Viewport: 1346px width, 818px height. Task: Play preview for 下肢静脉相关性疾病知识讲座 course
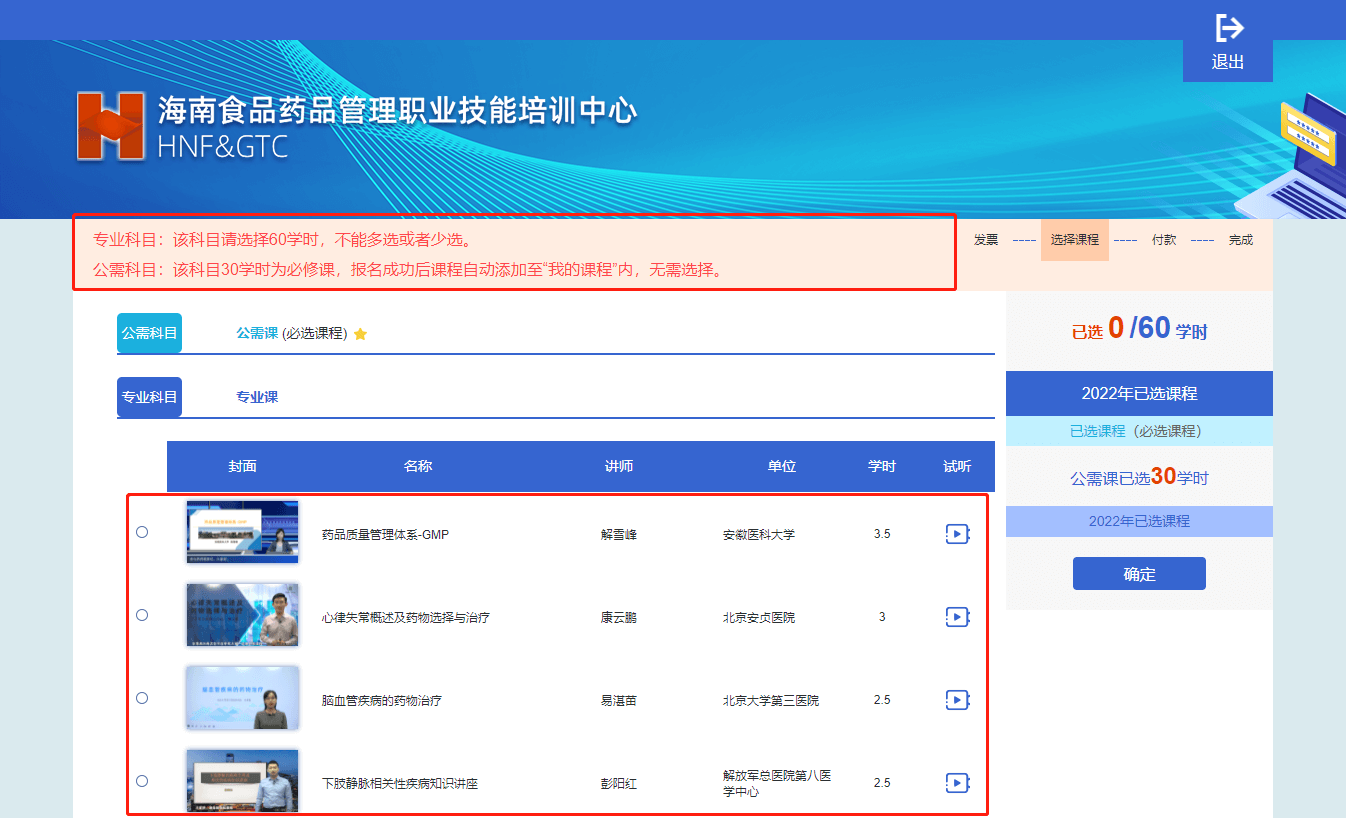[957, 782]
